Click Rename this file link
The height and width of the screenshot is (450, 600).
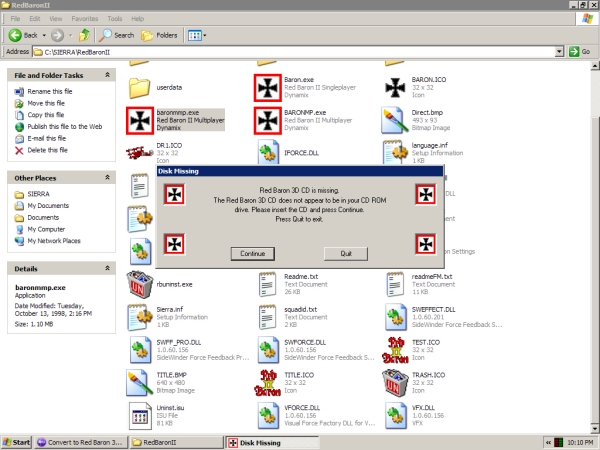pyautogui.click(x=48, y=92)
